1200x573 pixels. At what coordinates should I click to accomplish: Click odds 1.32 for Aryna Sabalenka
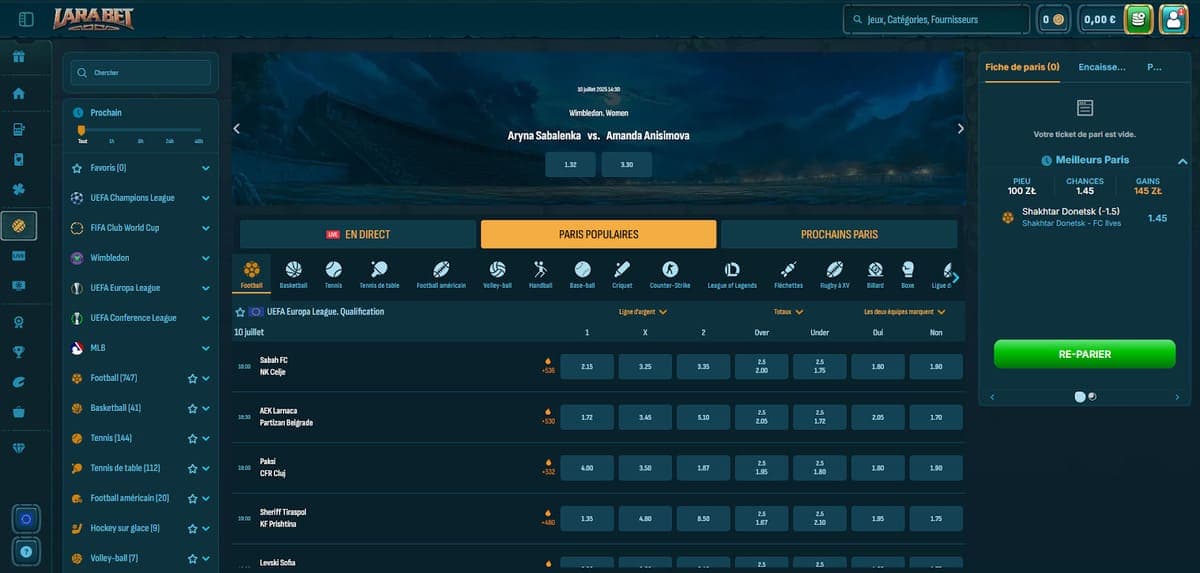click(x=570, y=164)
